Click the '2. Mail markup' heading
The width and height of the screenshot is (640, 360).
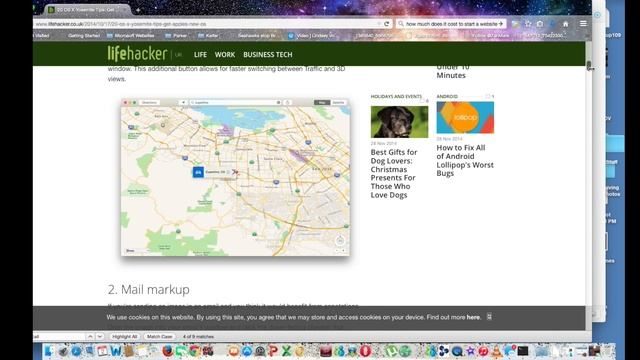coord(149,289)
